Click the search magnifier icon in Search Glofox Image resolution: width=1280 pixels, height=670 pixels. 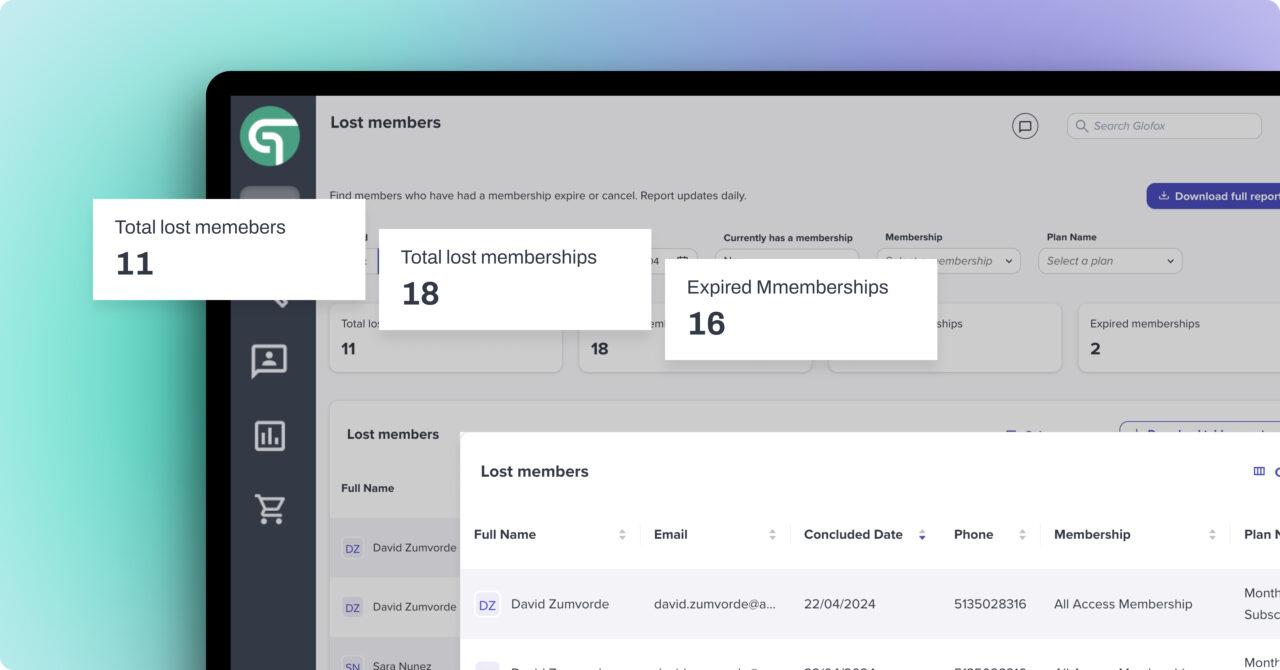tap(1081, 125)
